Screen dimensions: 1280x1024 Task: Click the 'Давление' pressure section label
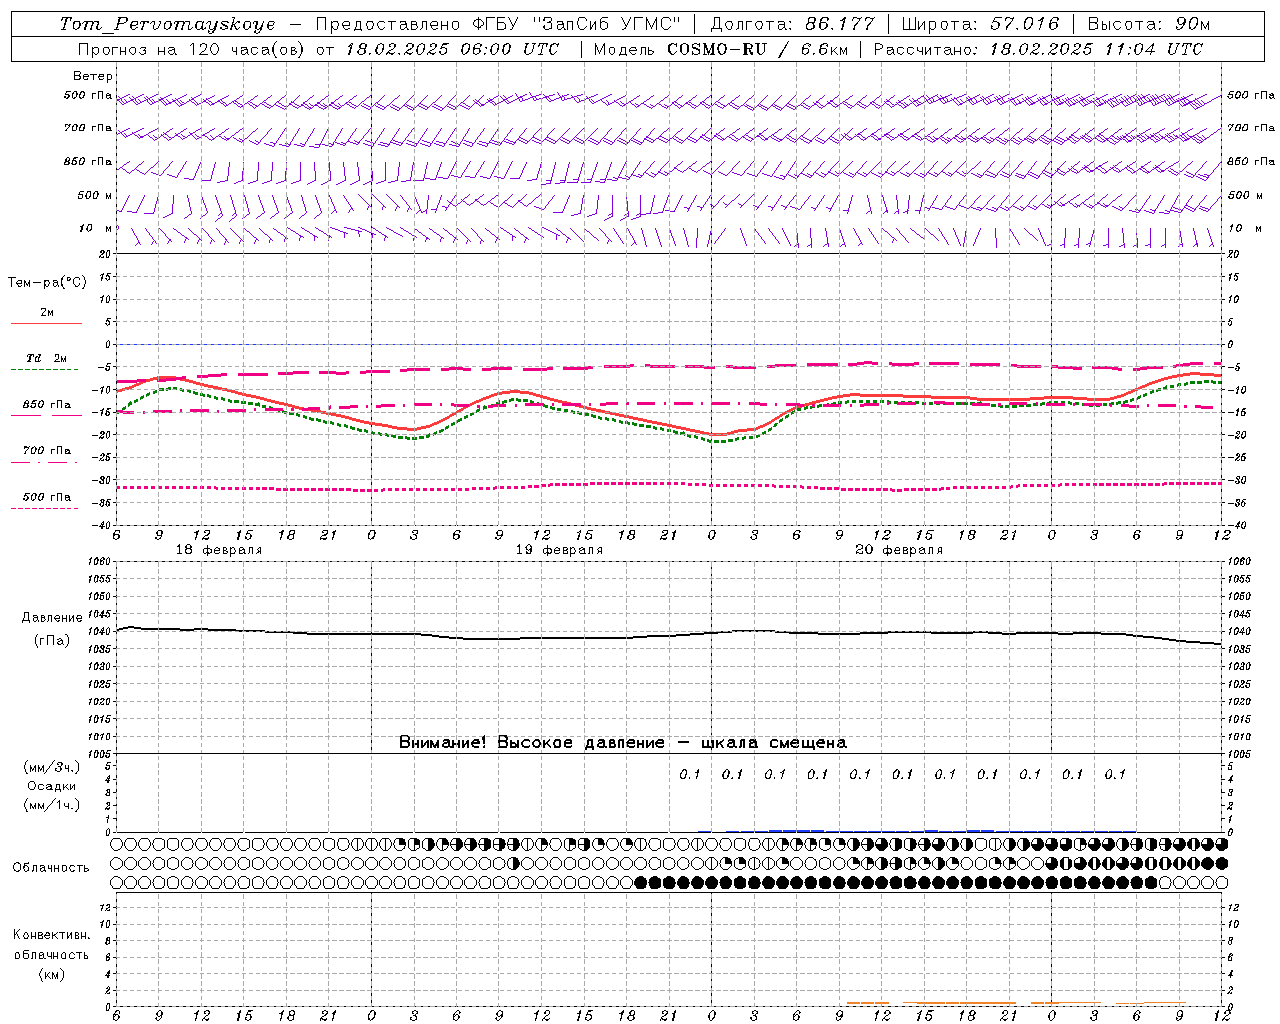[51, 618]
